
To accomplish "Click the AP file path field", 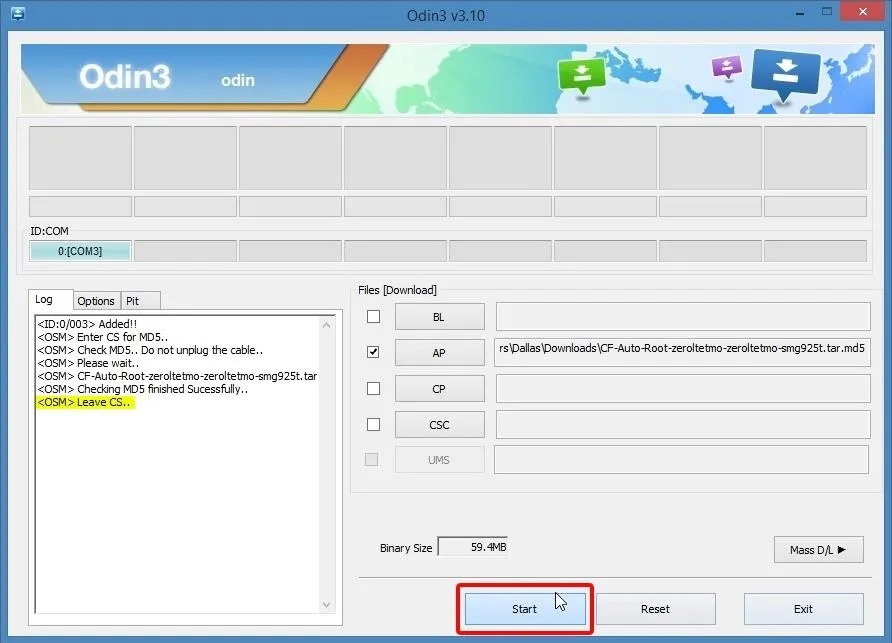I will tap(682, 352).
